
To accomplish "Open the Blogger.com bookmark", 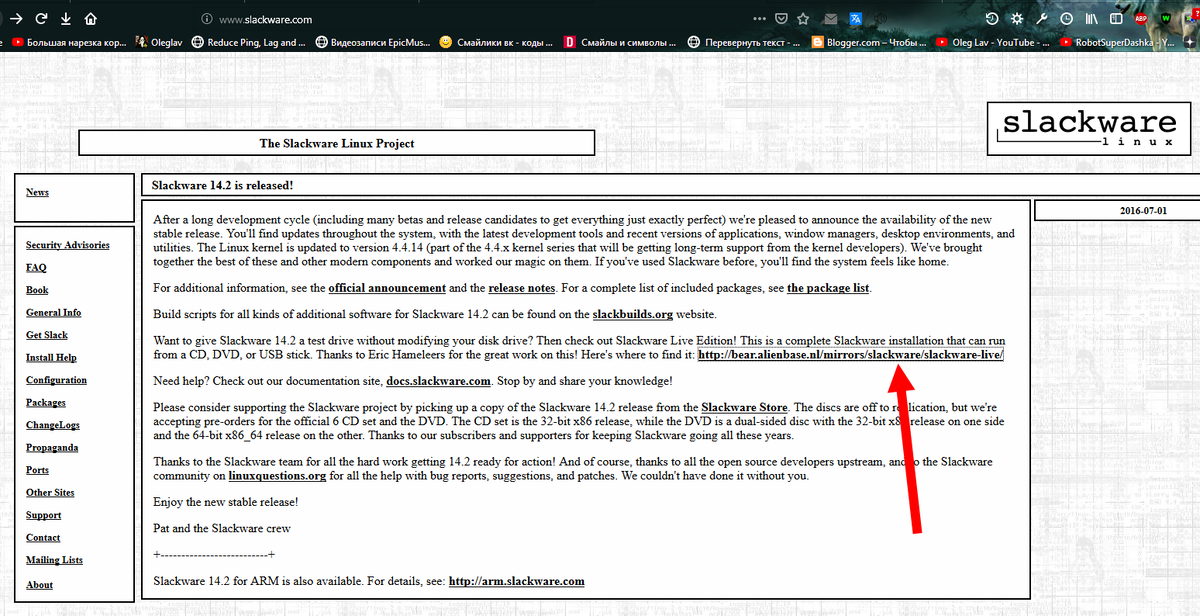I will point(870,43).
